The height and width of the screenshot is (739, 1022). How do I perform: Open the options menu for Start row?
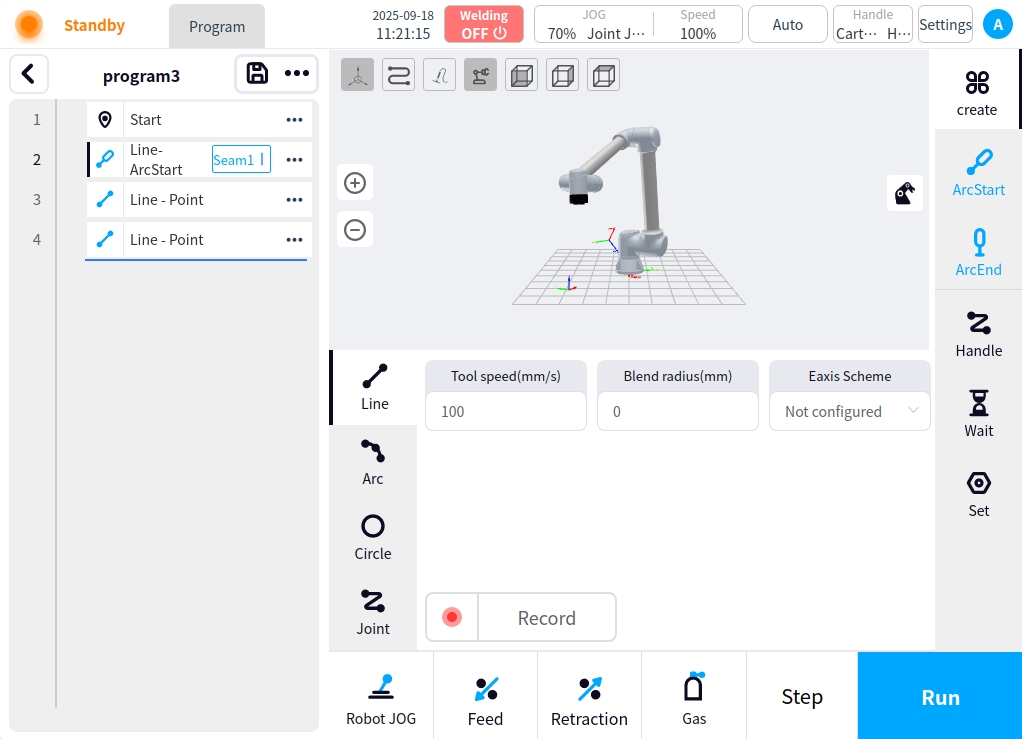(294, 120)
